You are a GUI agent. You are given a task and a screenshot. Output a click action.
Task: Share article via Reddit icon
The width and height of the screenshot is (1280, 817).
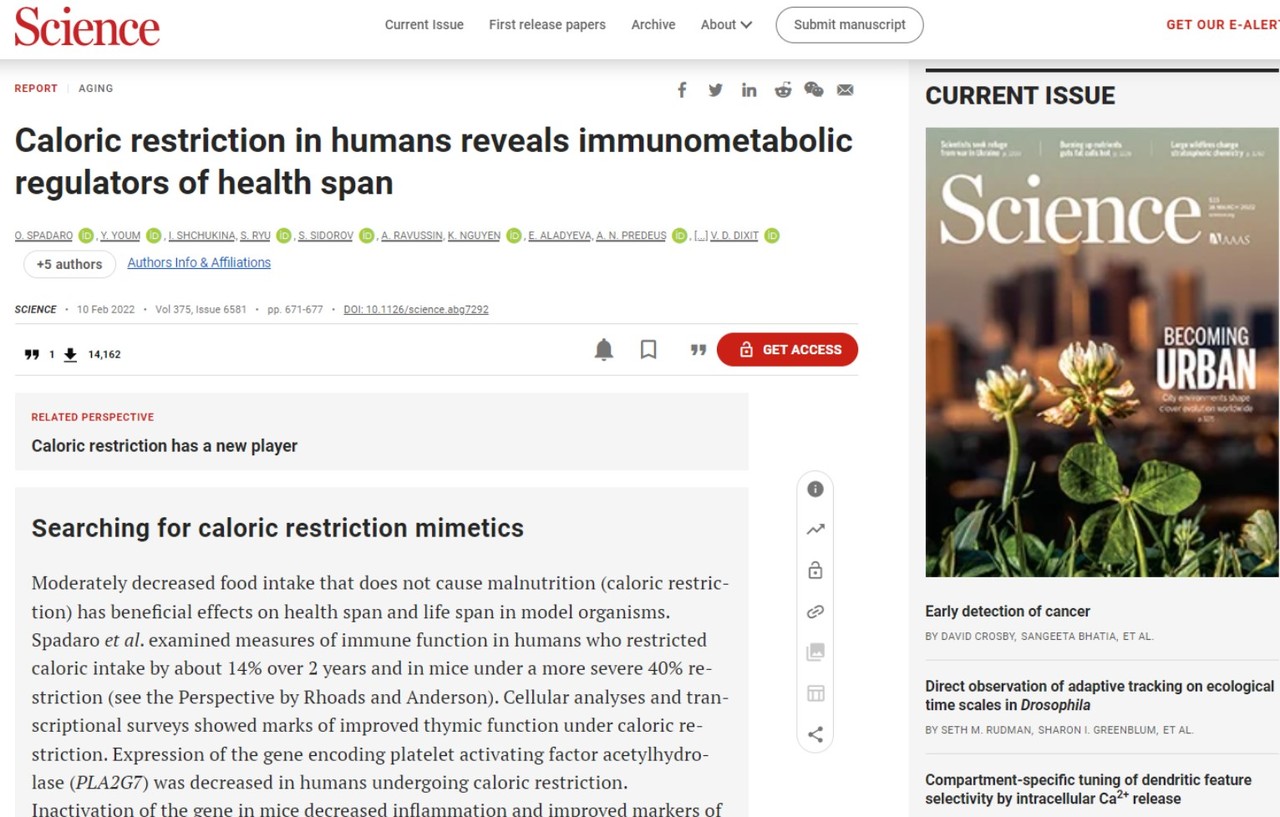(x=782, y=90)
